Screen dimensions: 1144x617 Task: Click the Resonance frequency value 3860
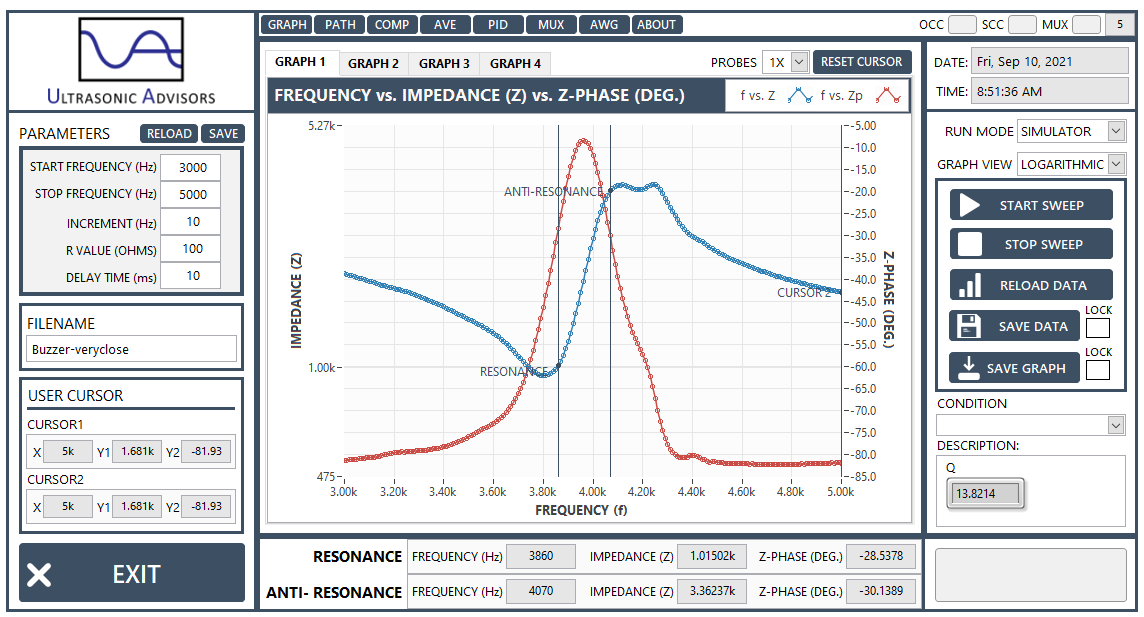tap(541, 556)
